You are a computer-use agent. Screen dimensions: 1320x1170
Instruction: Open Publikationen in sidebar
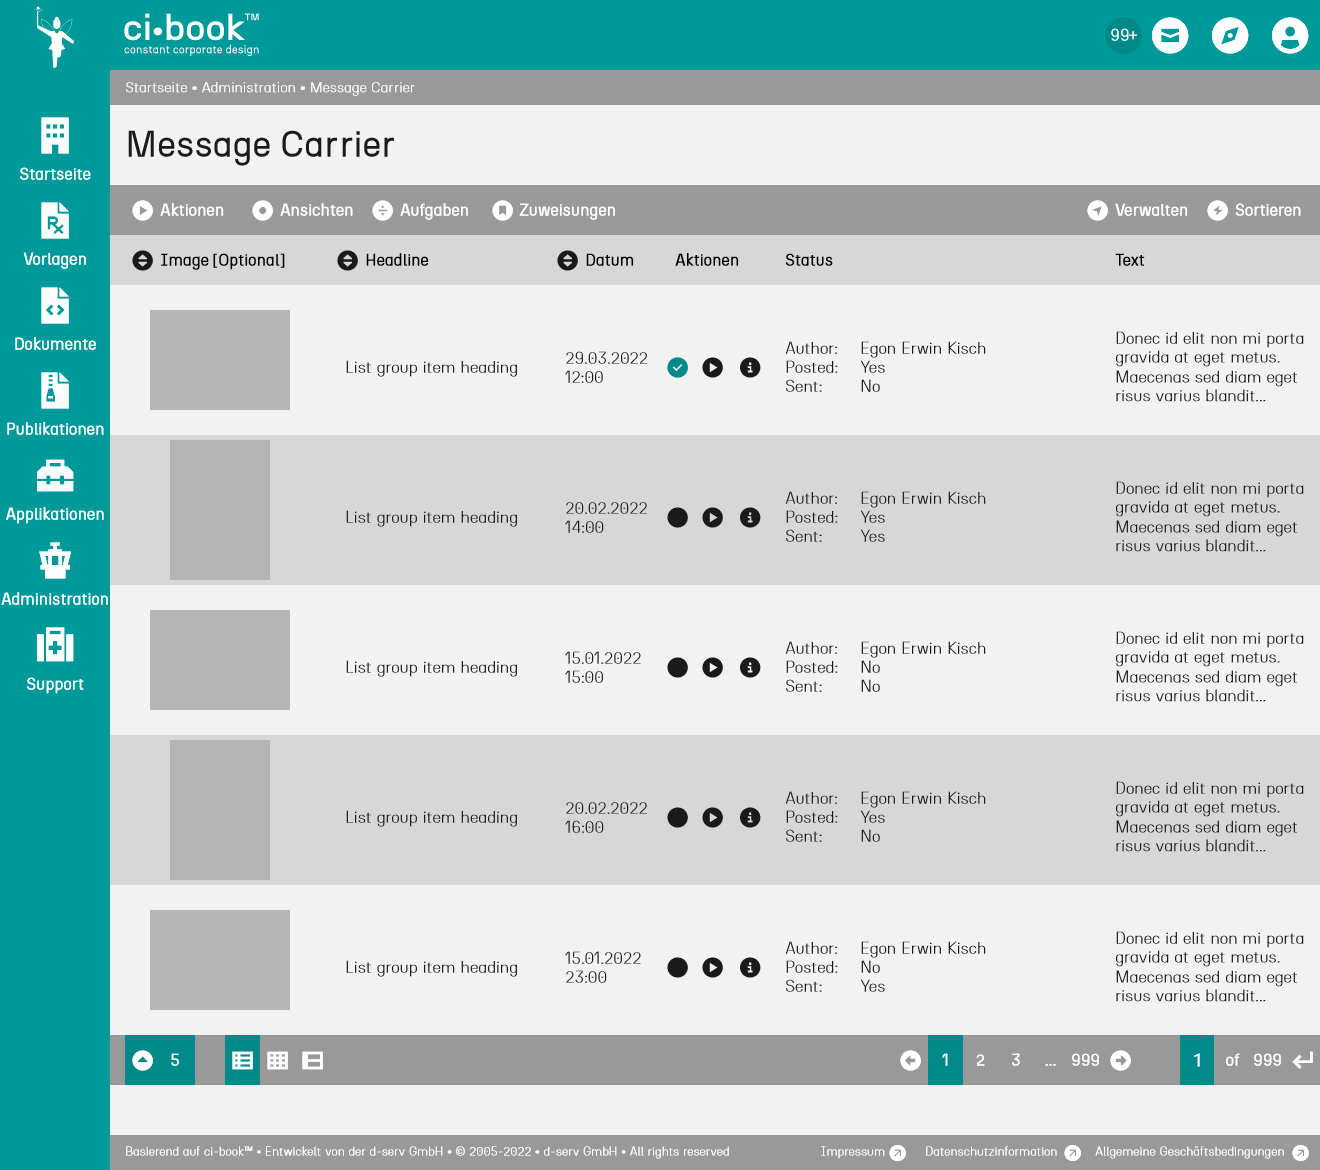[55, 405]
